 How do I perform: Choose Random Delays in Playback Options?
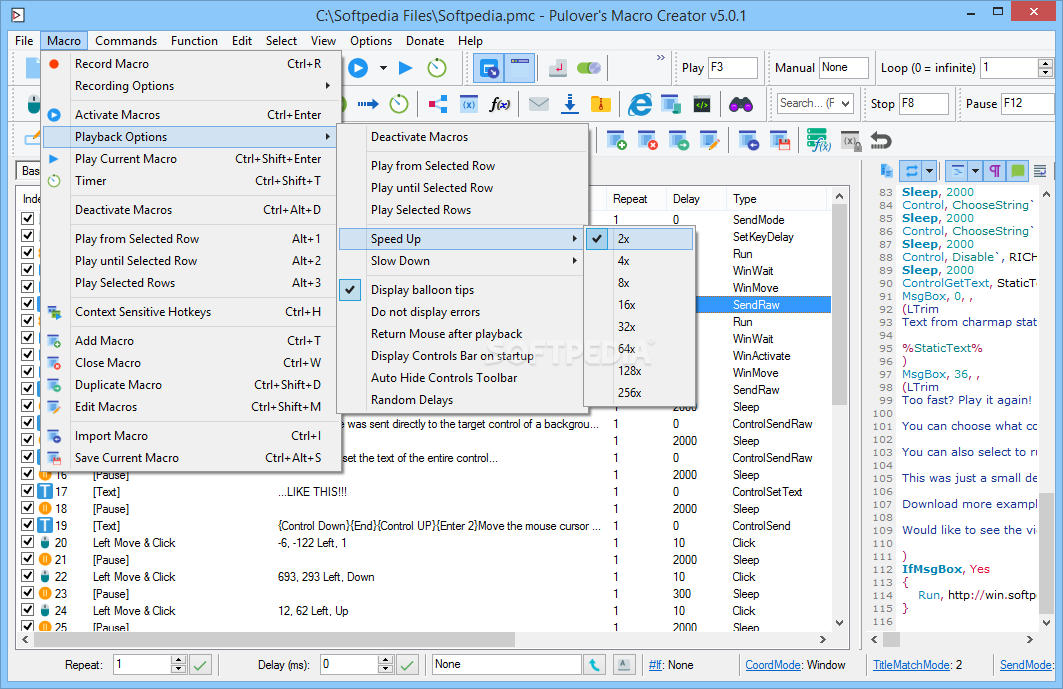pos(462,399)
